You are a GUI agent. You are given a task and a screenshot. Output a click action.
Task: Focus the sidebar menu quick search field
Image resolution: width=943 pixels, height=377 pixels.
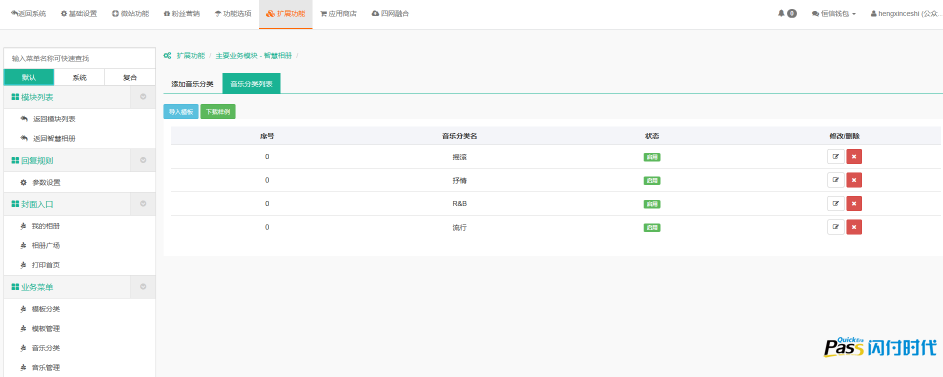[x=79, y=58]
